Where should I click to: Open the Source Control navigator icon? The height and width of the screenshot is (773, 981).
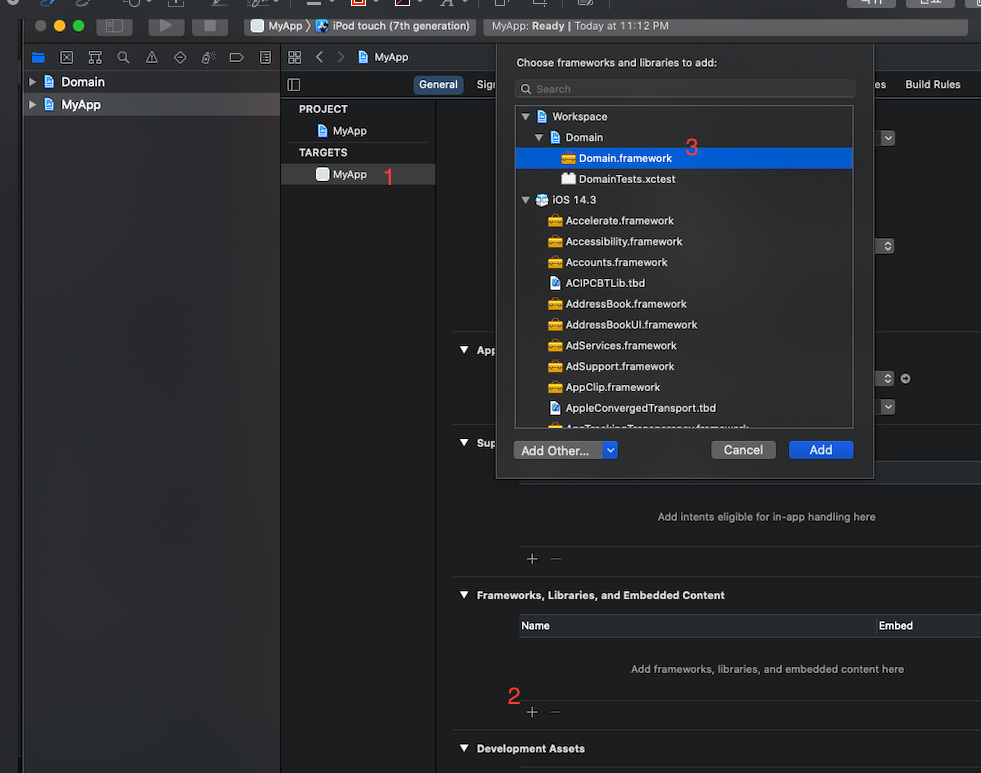pyautogui.click(x=66, y=58)
